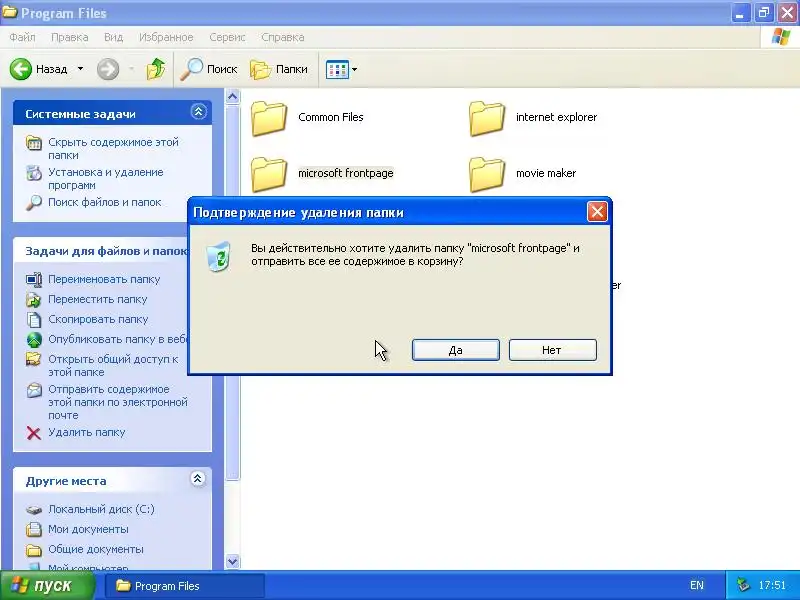Open the Файл menu
The image size is (800, 600).
[x=22, y=37]
